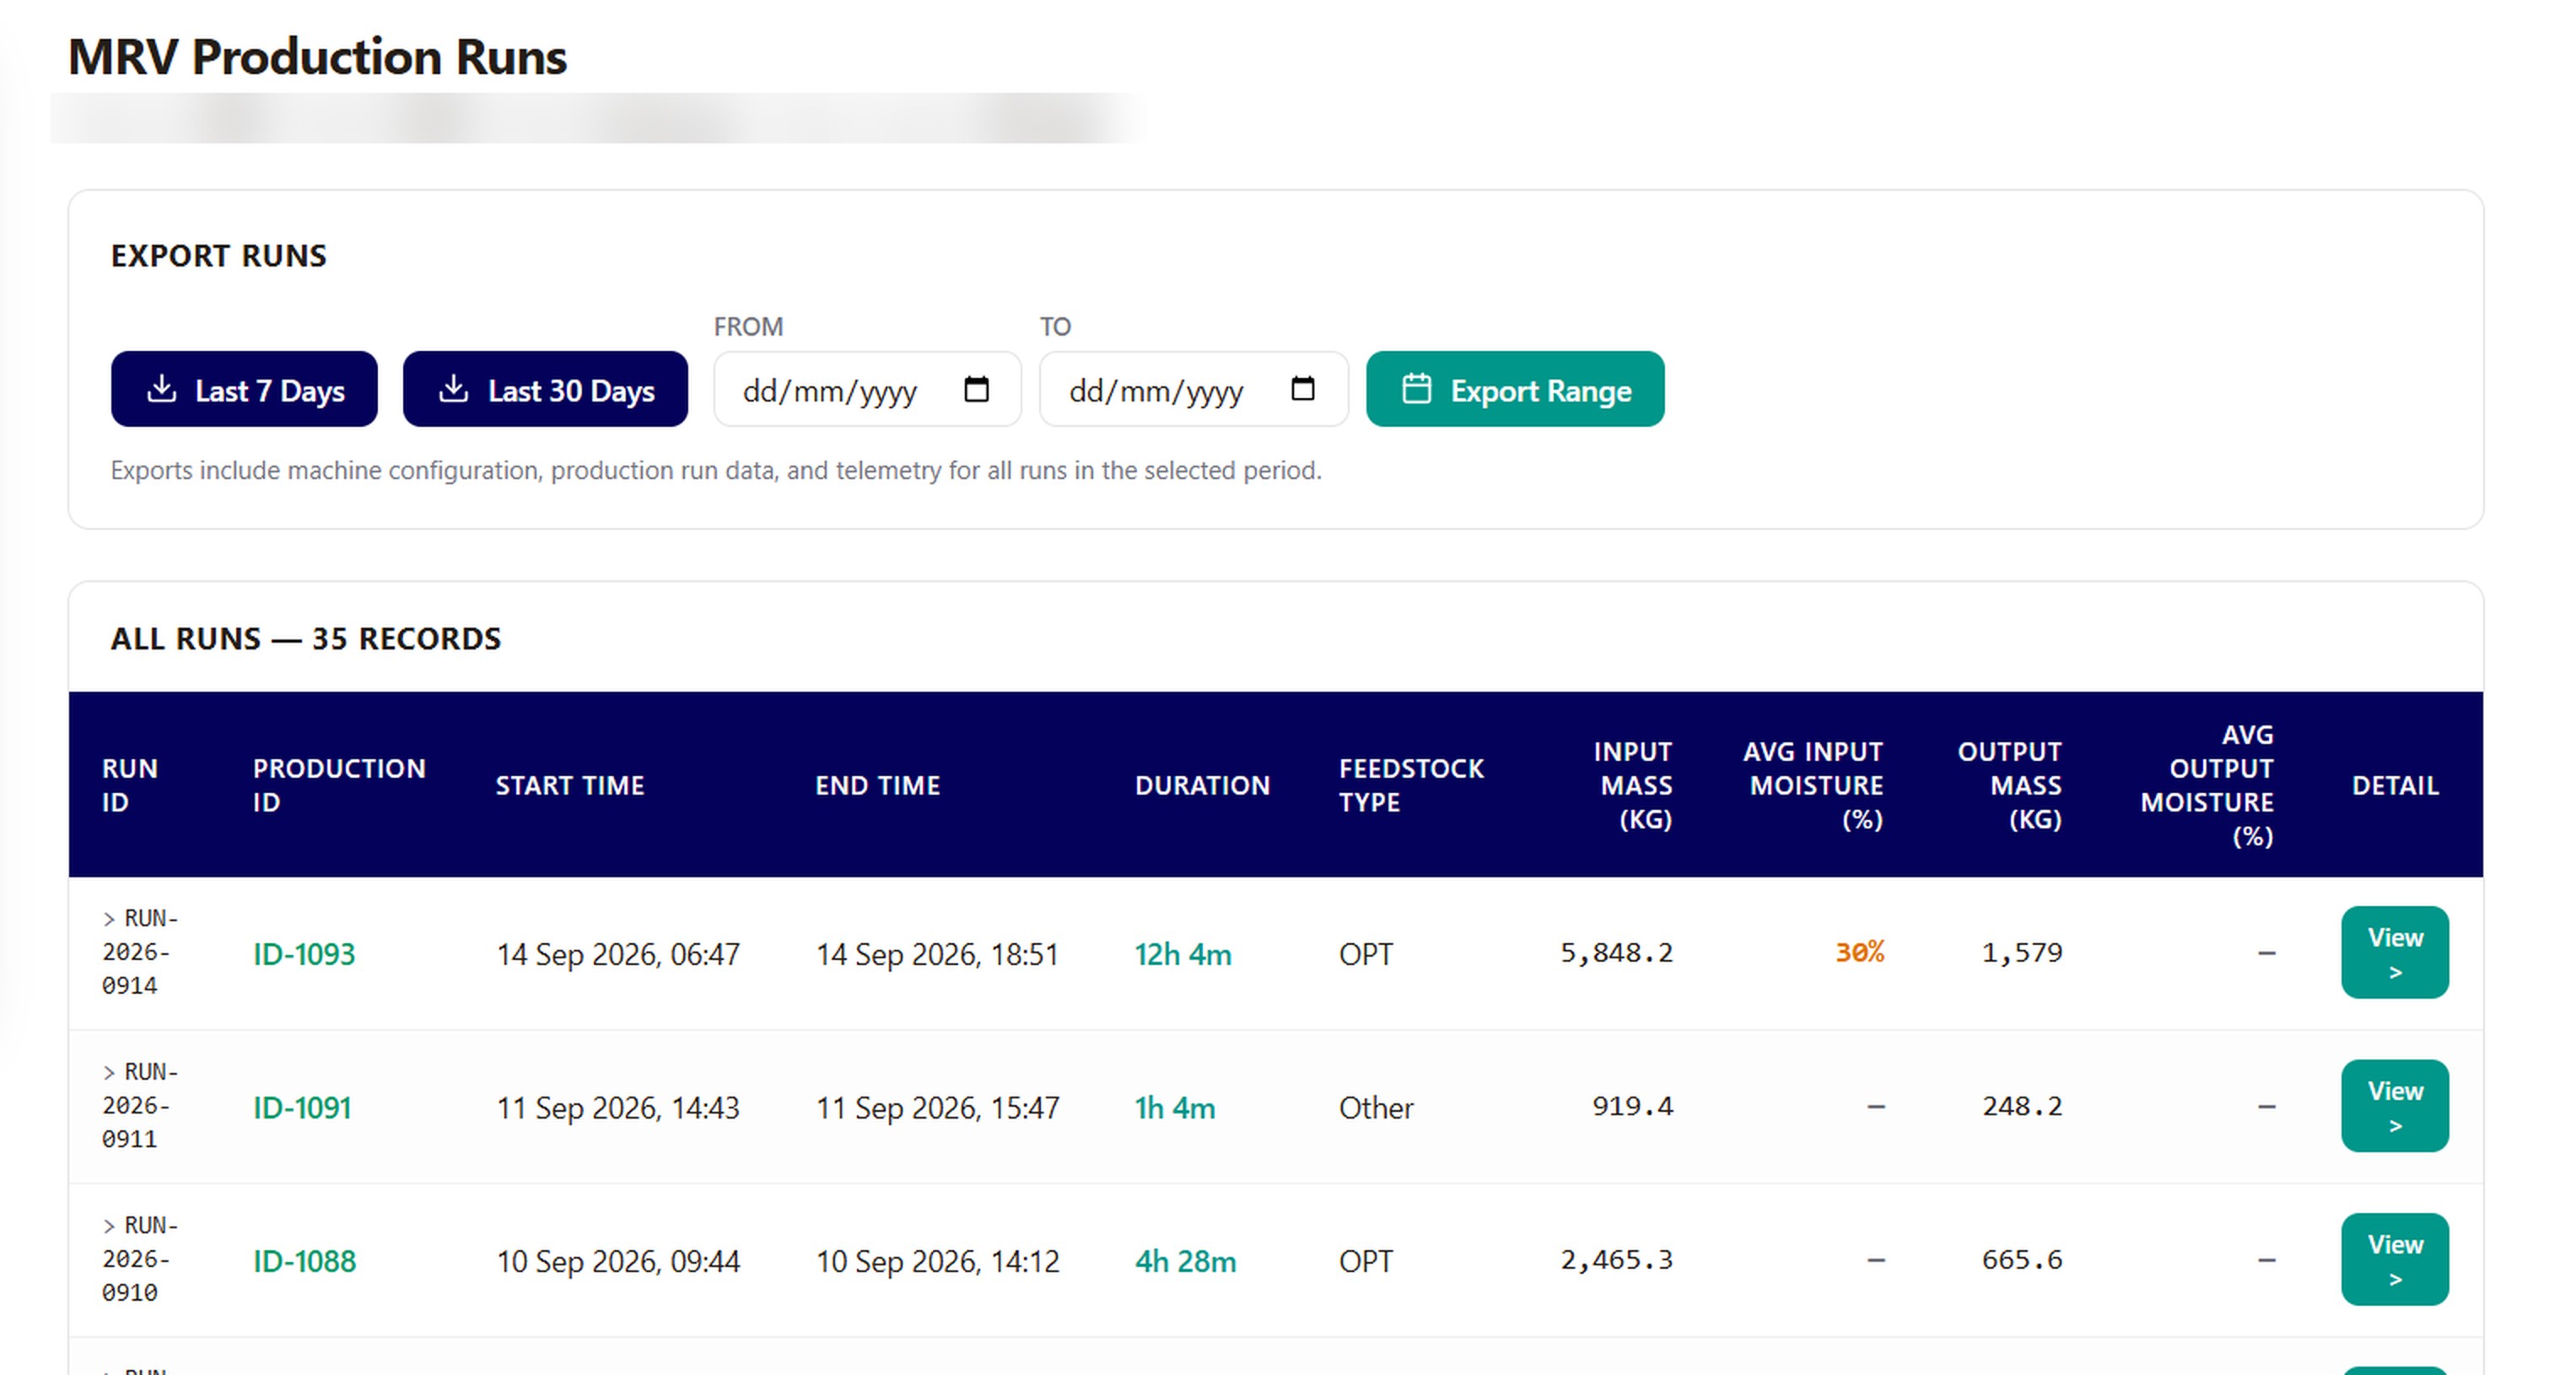
Task: Click start time 14 Sep 2026, 06:47
Action: pyautogui.click(x=618, y=954)
